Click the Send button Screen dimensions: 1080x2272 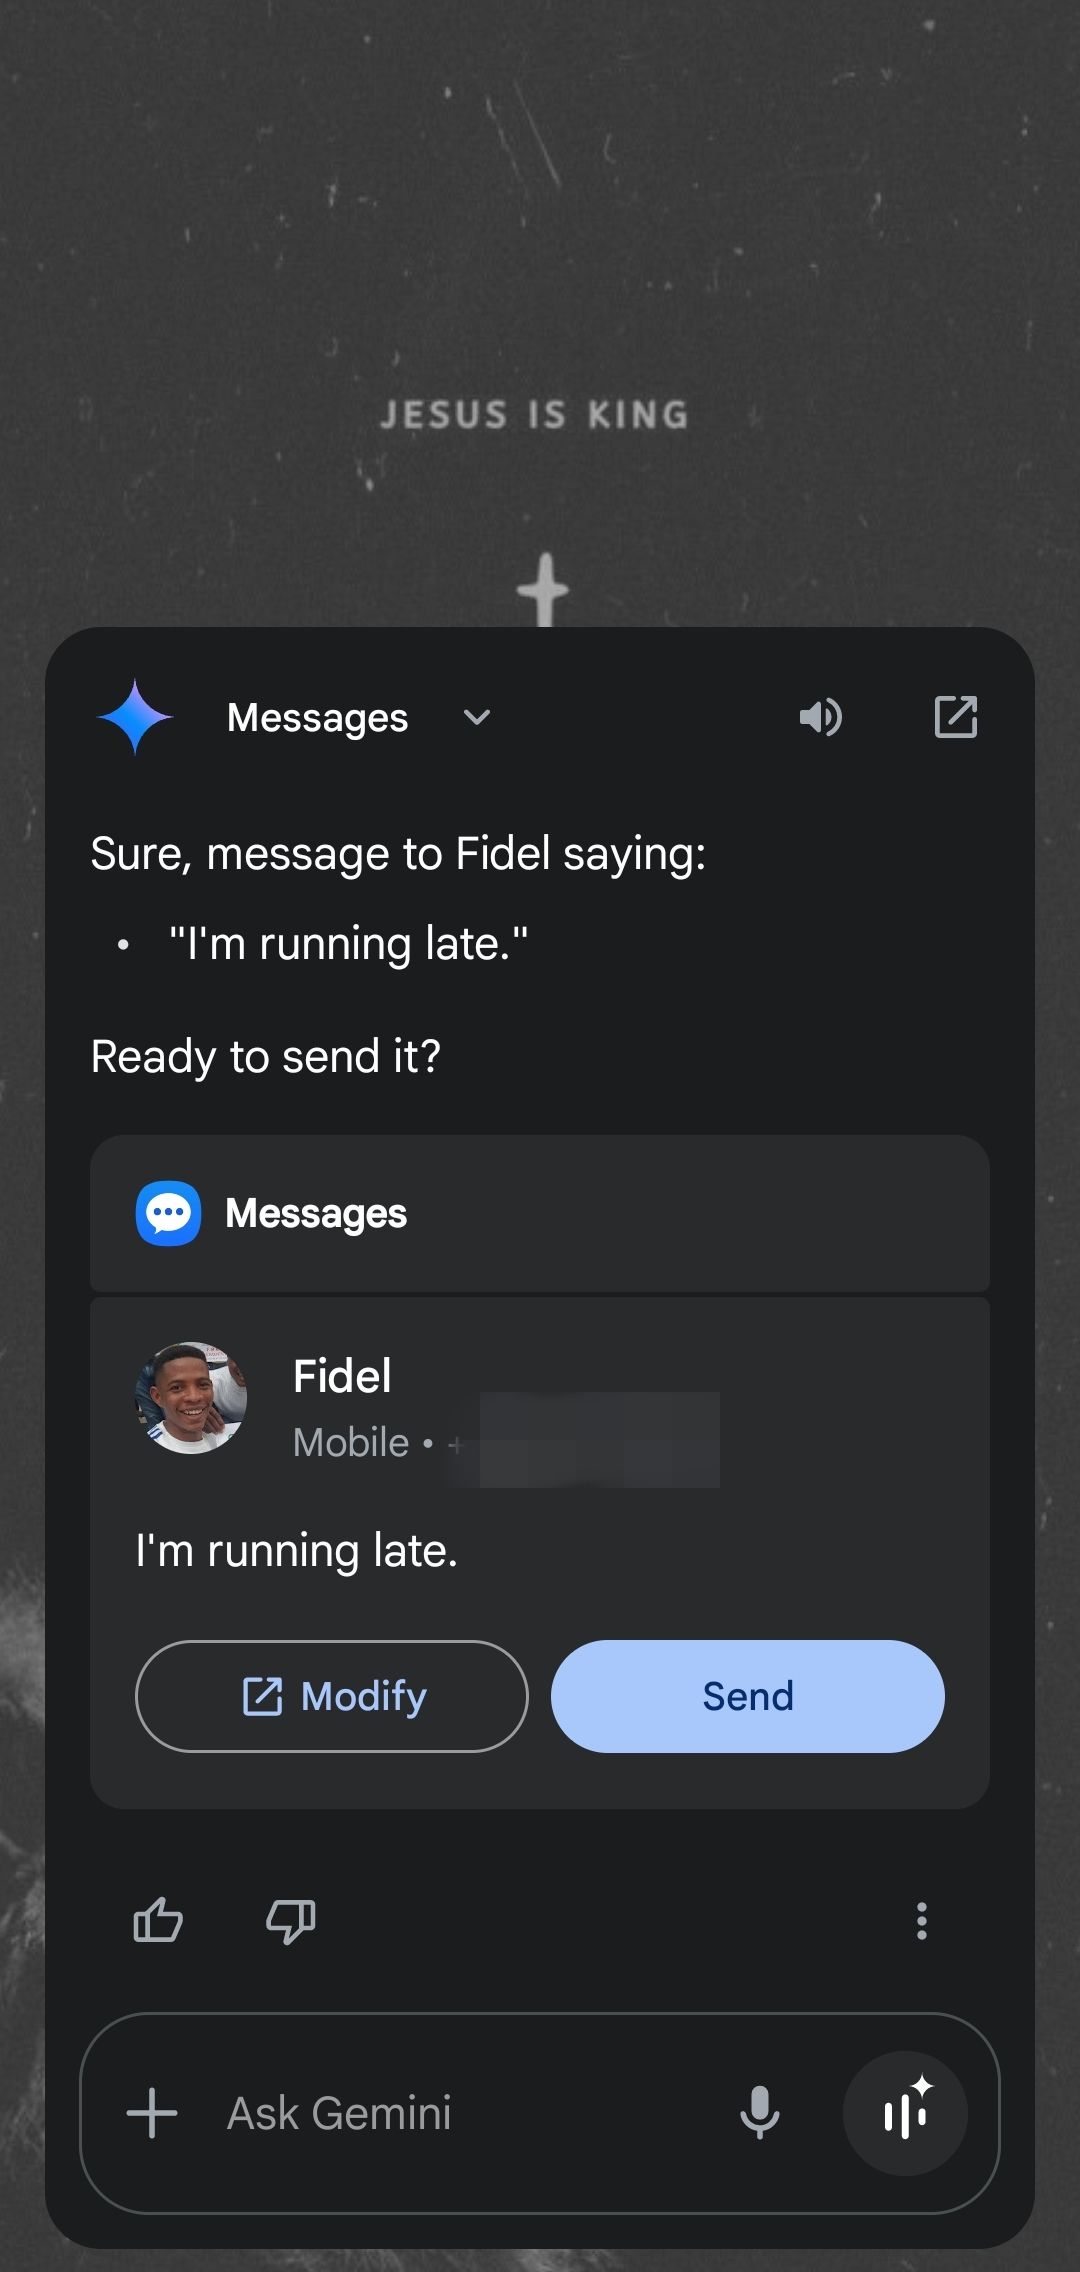click(x=748, y=1696)
